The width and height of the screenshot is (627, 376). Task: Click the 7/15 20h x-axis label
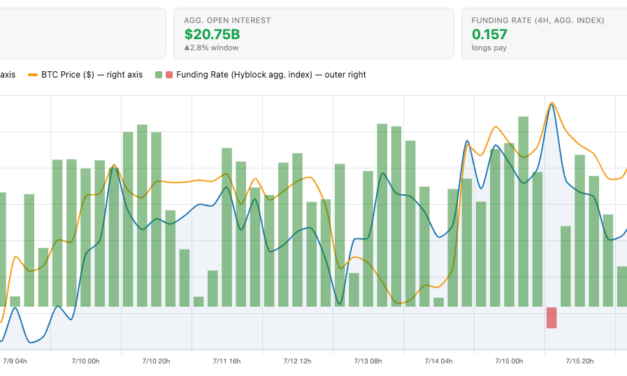point(579,361)
